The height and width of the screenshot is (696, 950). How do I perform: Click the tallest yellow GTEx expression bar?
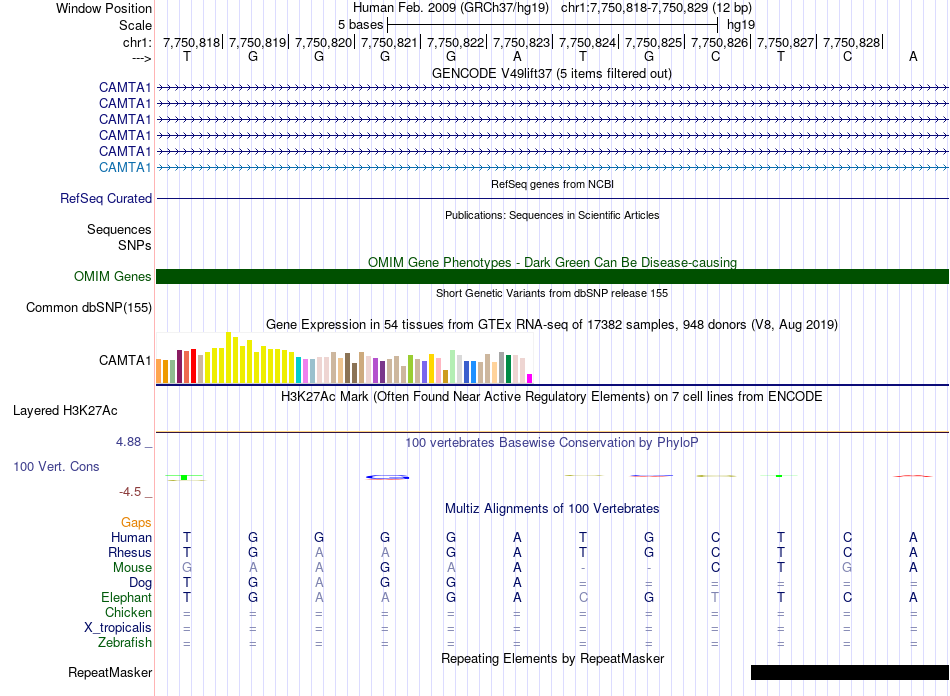tap(228, 357)
